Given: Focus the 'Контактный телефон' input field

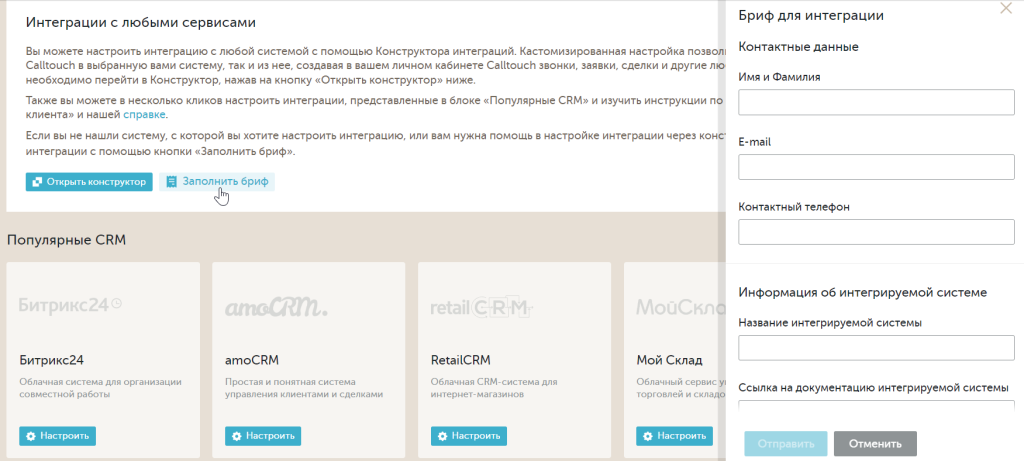Looking at the screenshot, I should click(876, 232).
